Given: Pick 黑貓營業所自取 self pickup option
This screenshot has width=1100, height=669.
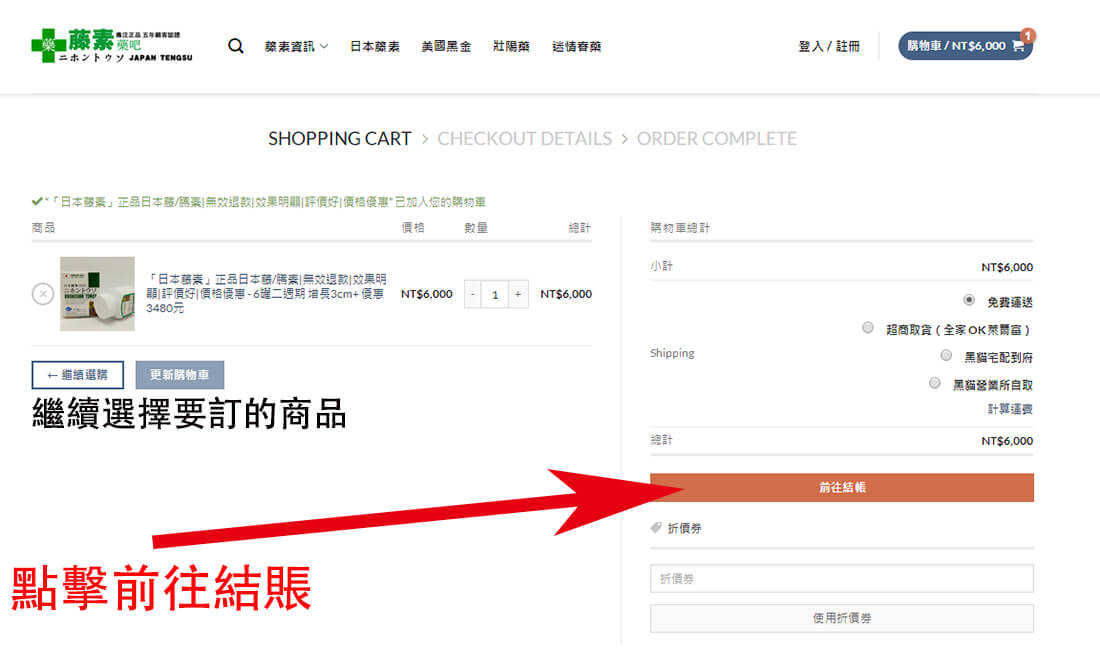Looking at the screenshot, I should [x=934, y=383].
